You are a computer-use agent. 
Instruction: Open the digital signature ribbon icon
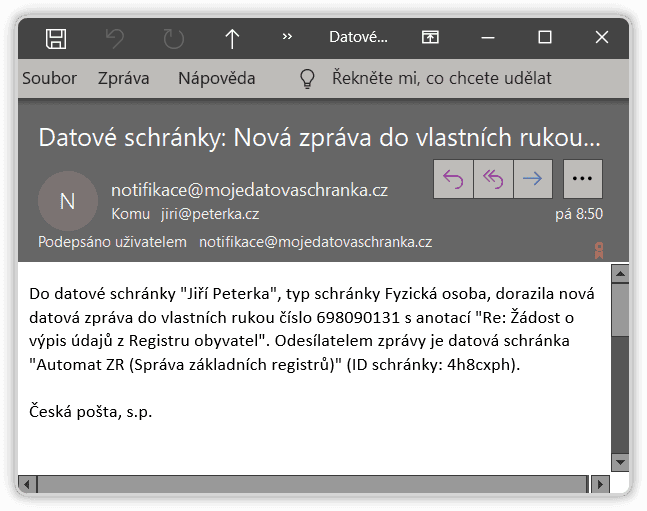[x=599, y=251]
